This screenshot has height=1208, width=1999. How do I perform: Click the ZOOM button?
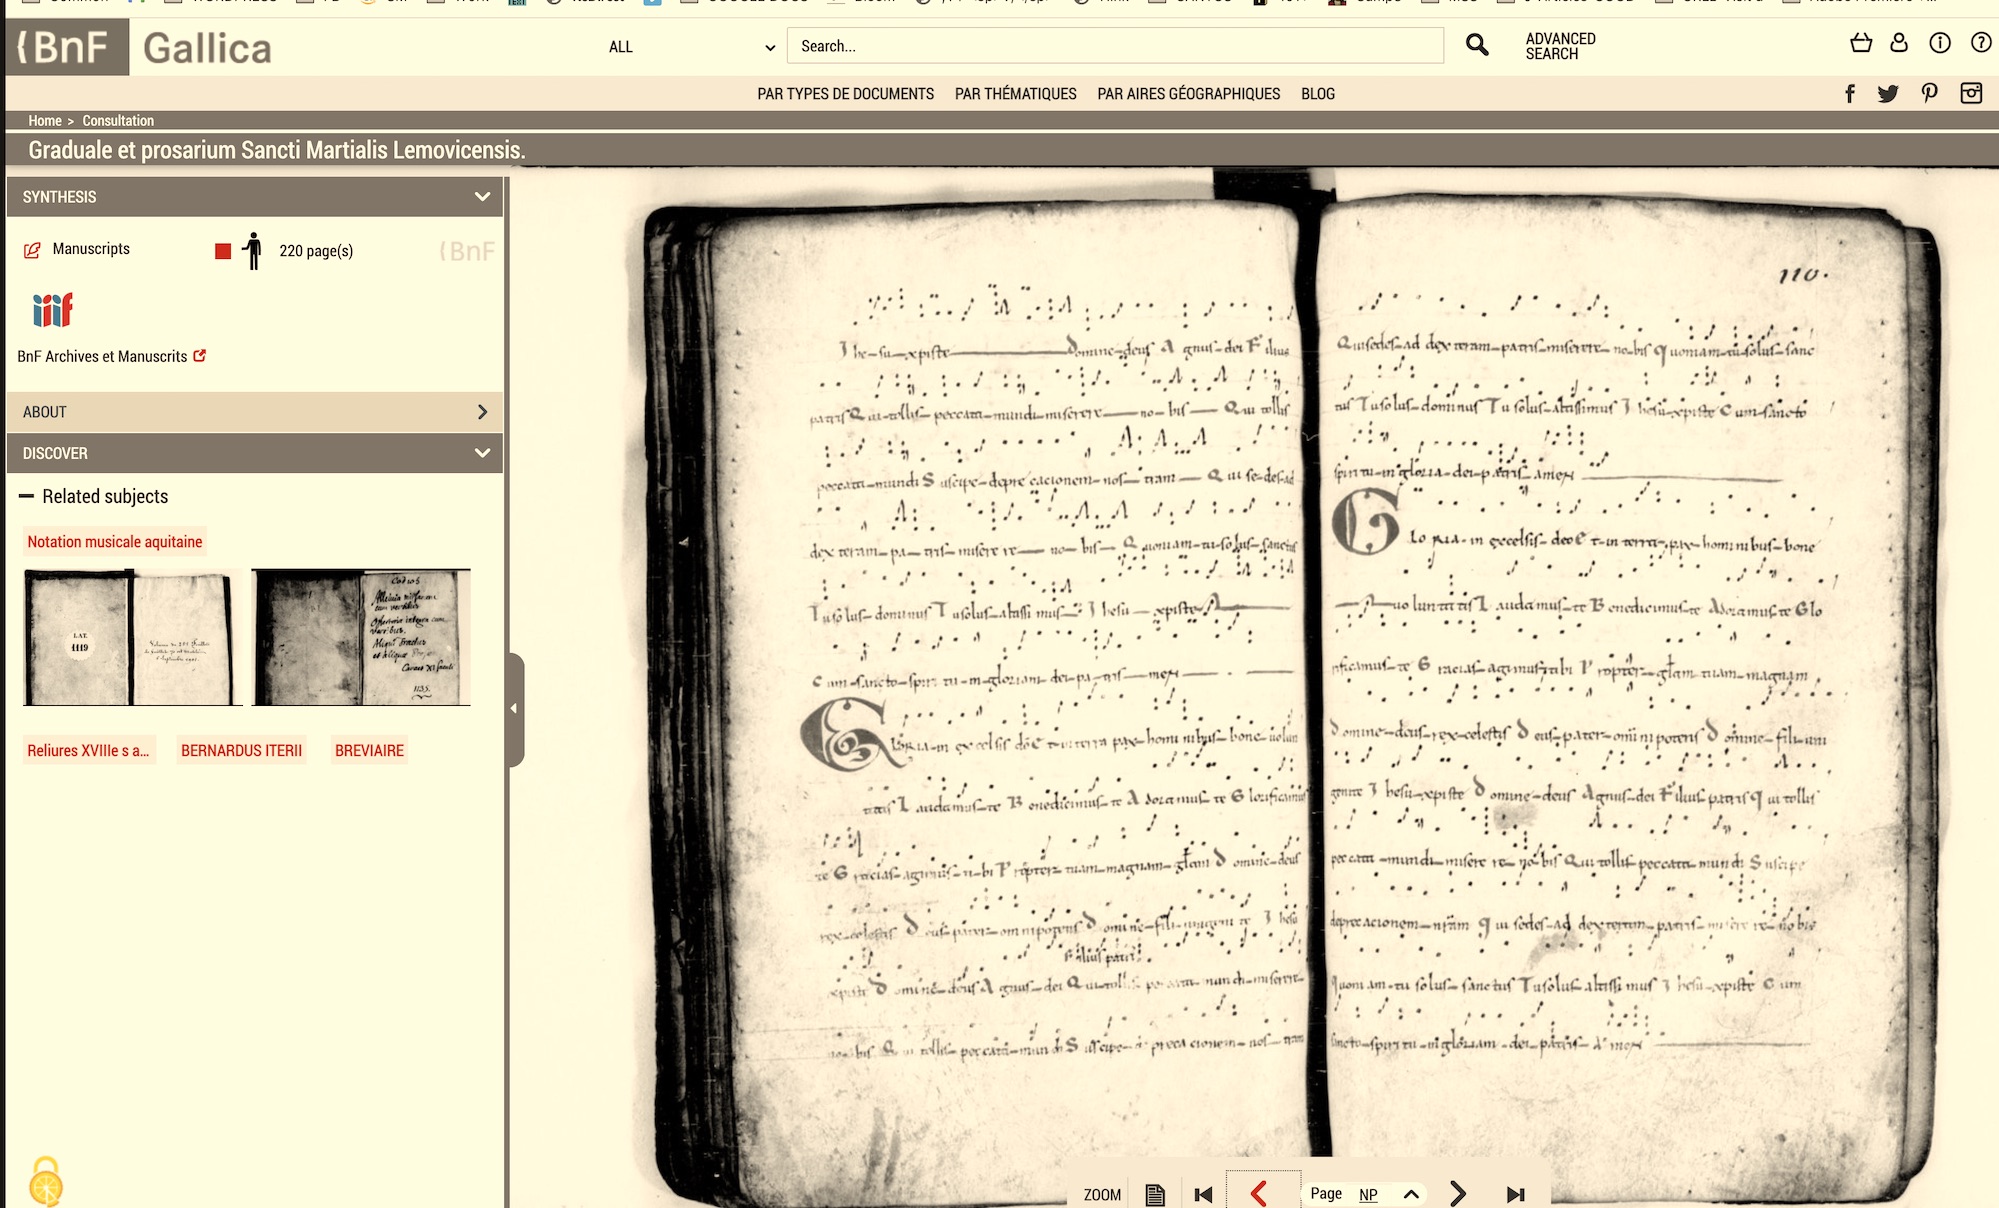[x=1102, y=1194]
